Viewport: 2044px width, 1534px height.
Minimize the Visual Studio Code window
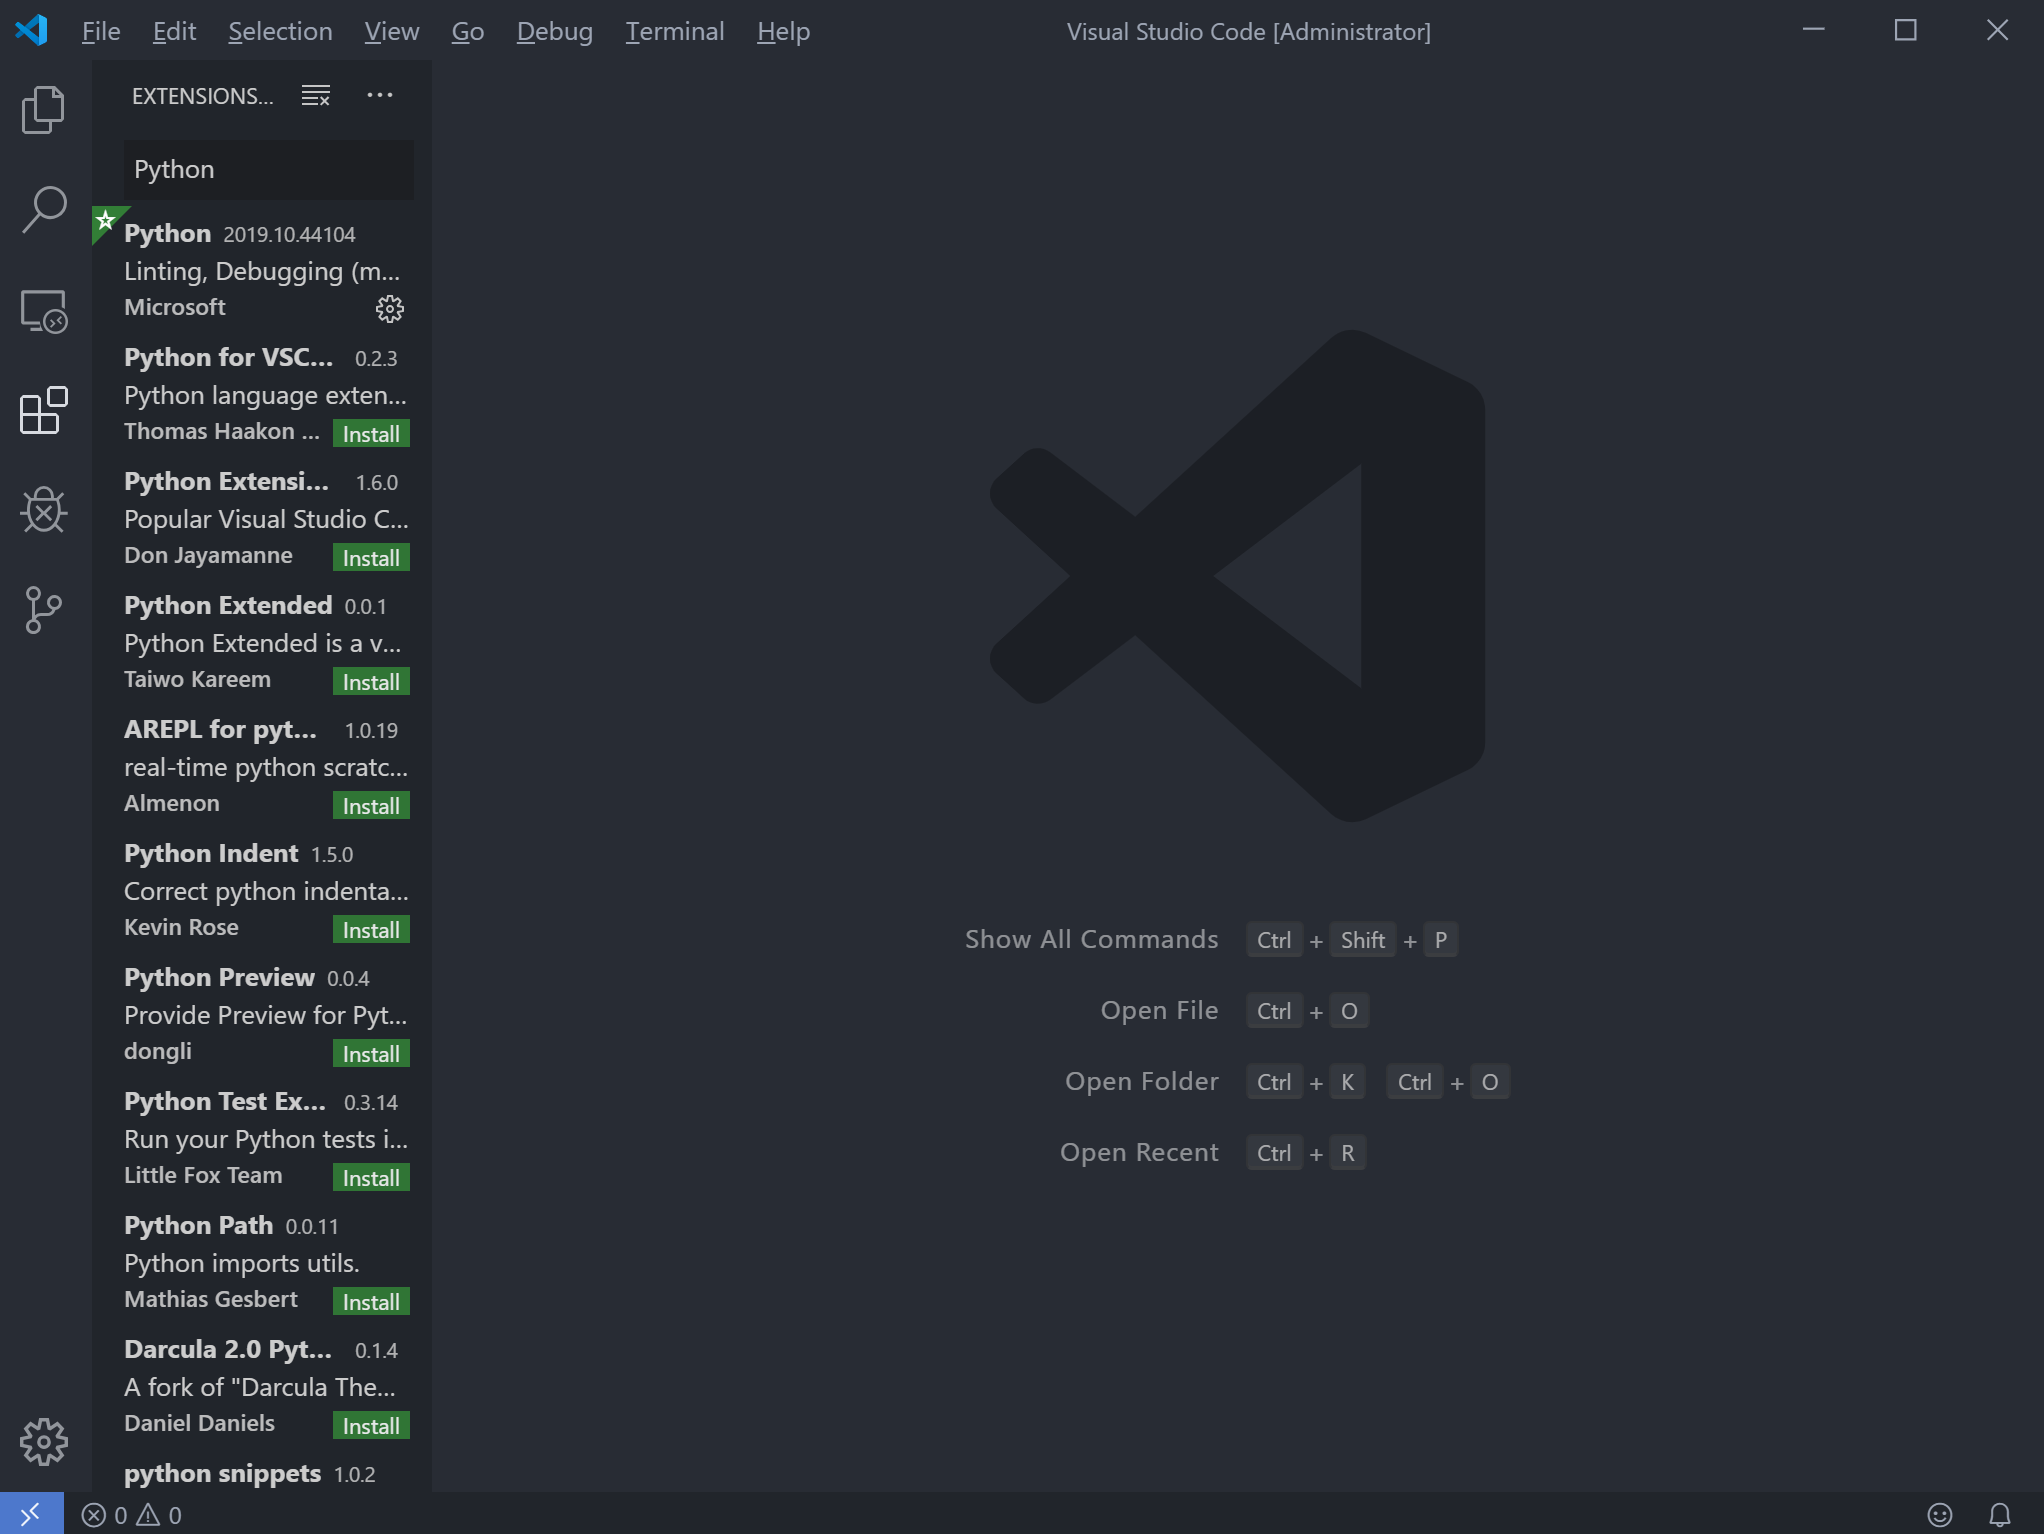tap(1814, 30)
